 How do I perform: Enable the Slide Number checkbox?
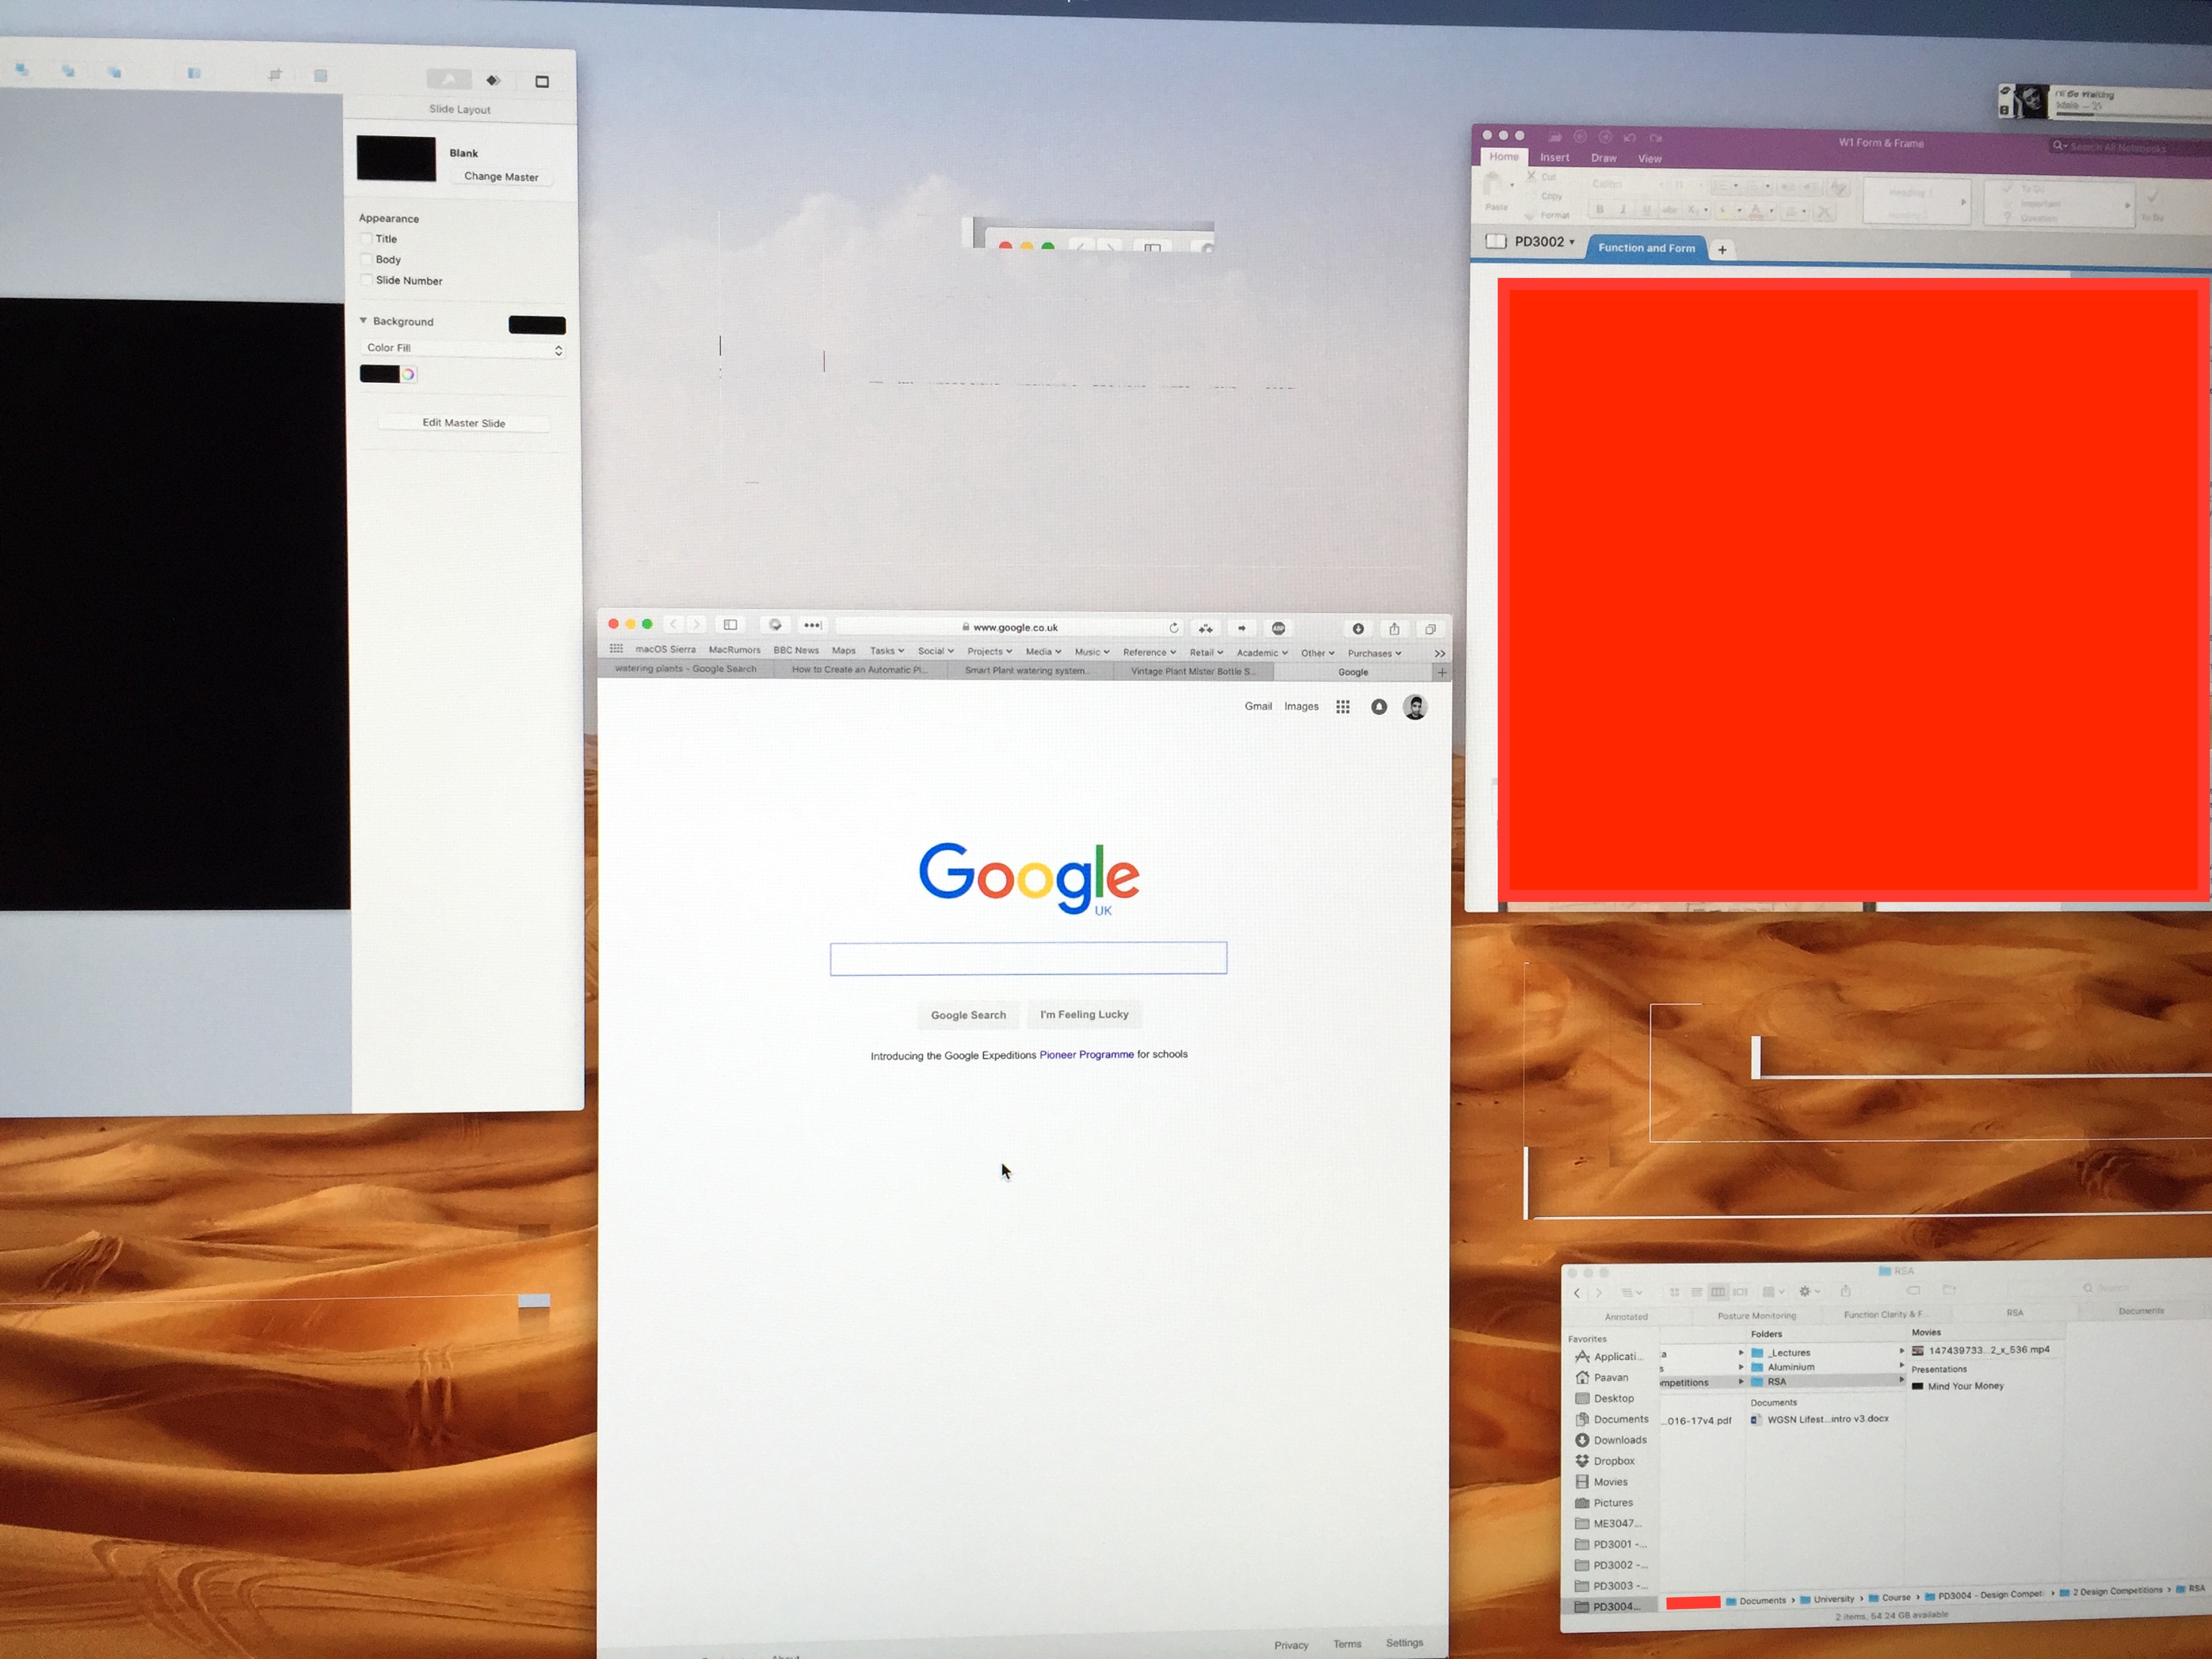pos(366,280)
